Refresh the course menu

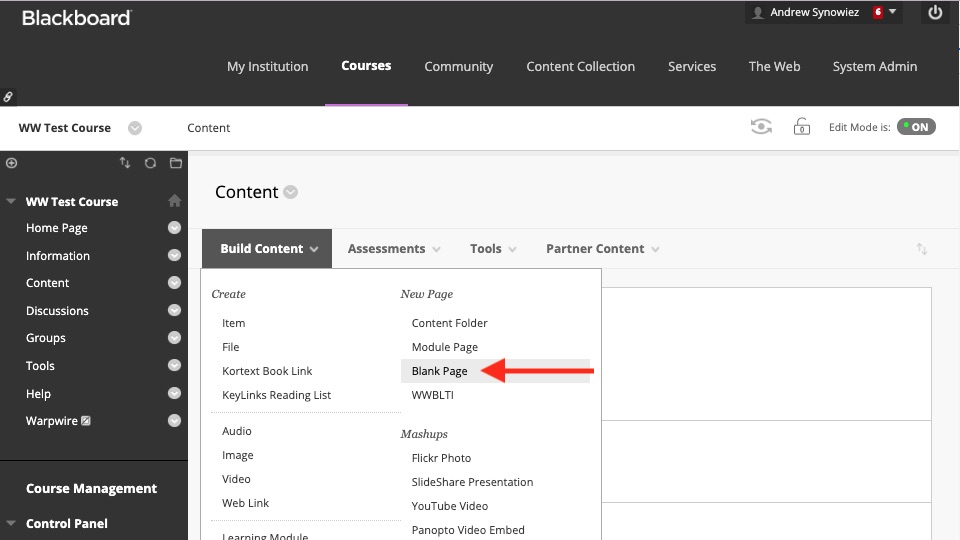pos(150,163)
